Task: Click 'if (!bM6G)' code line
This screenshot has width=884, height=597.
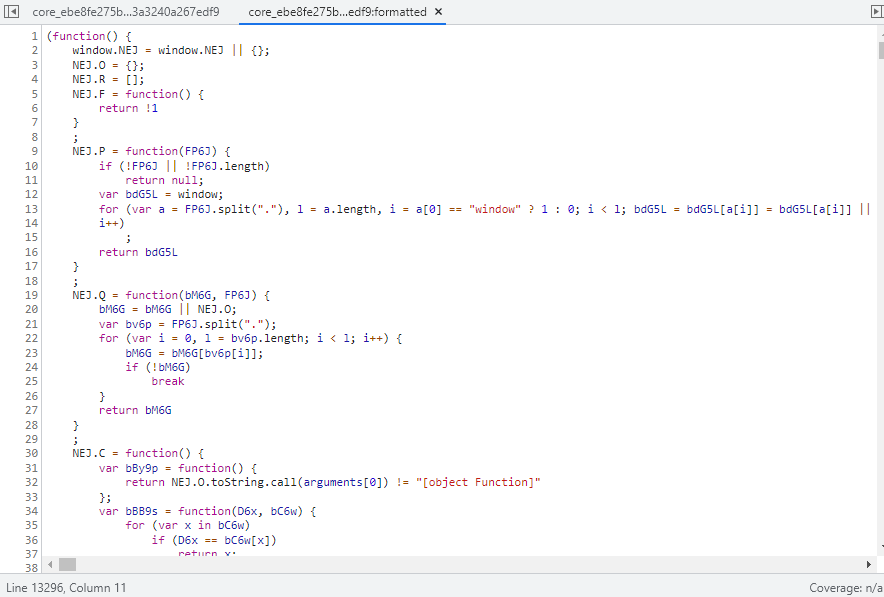Action: 158,367
